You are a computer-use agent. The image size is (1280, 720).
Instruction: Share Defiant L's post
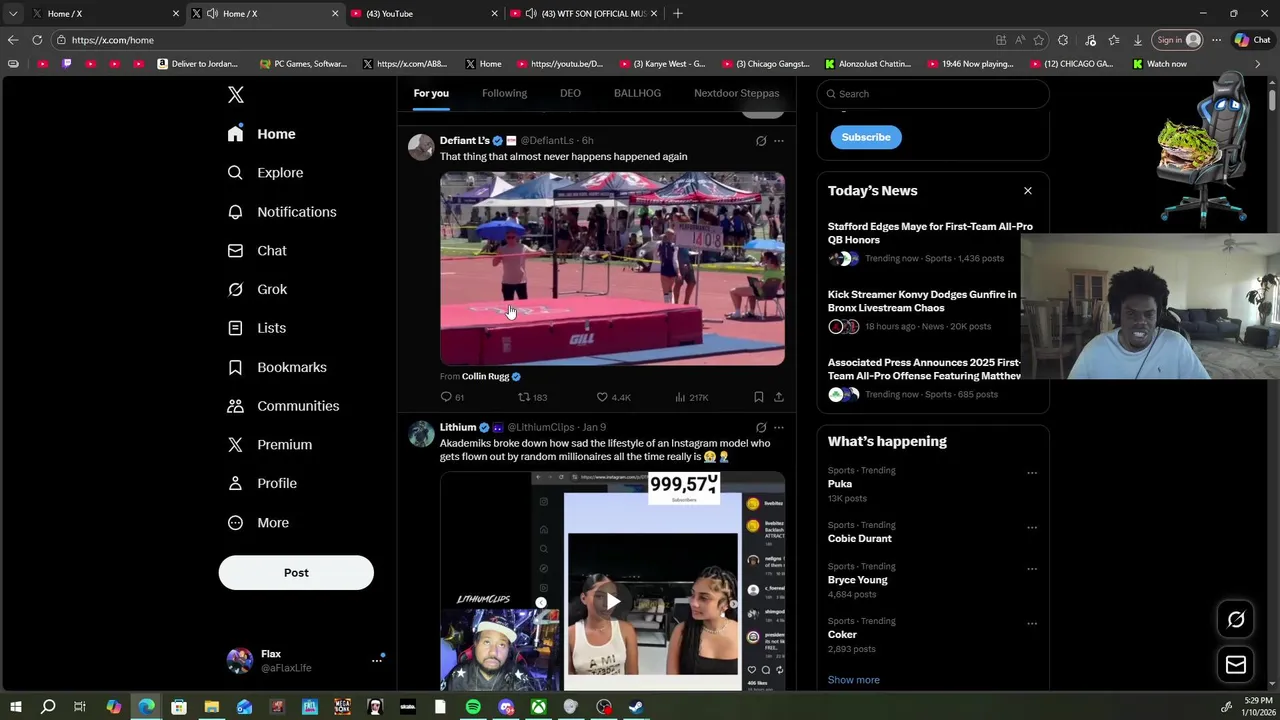779,398
